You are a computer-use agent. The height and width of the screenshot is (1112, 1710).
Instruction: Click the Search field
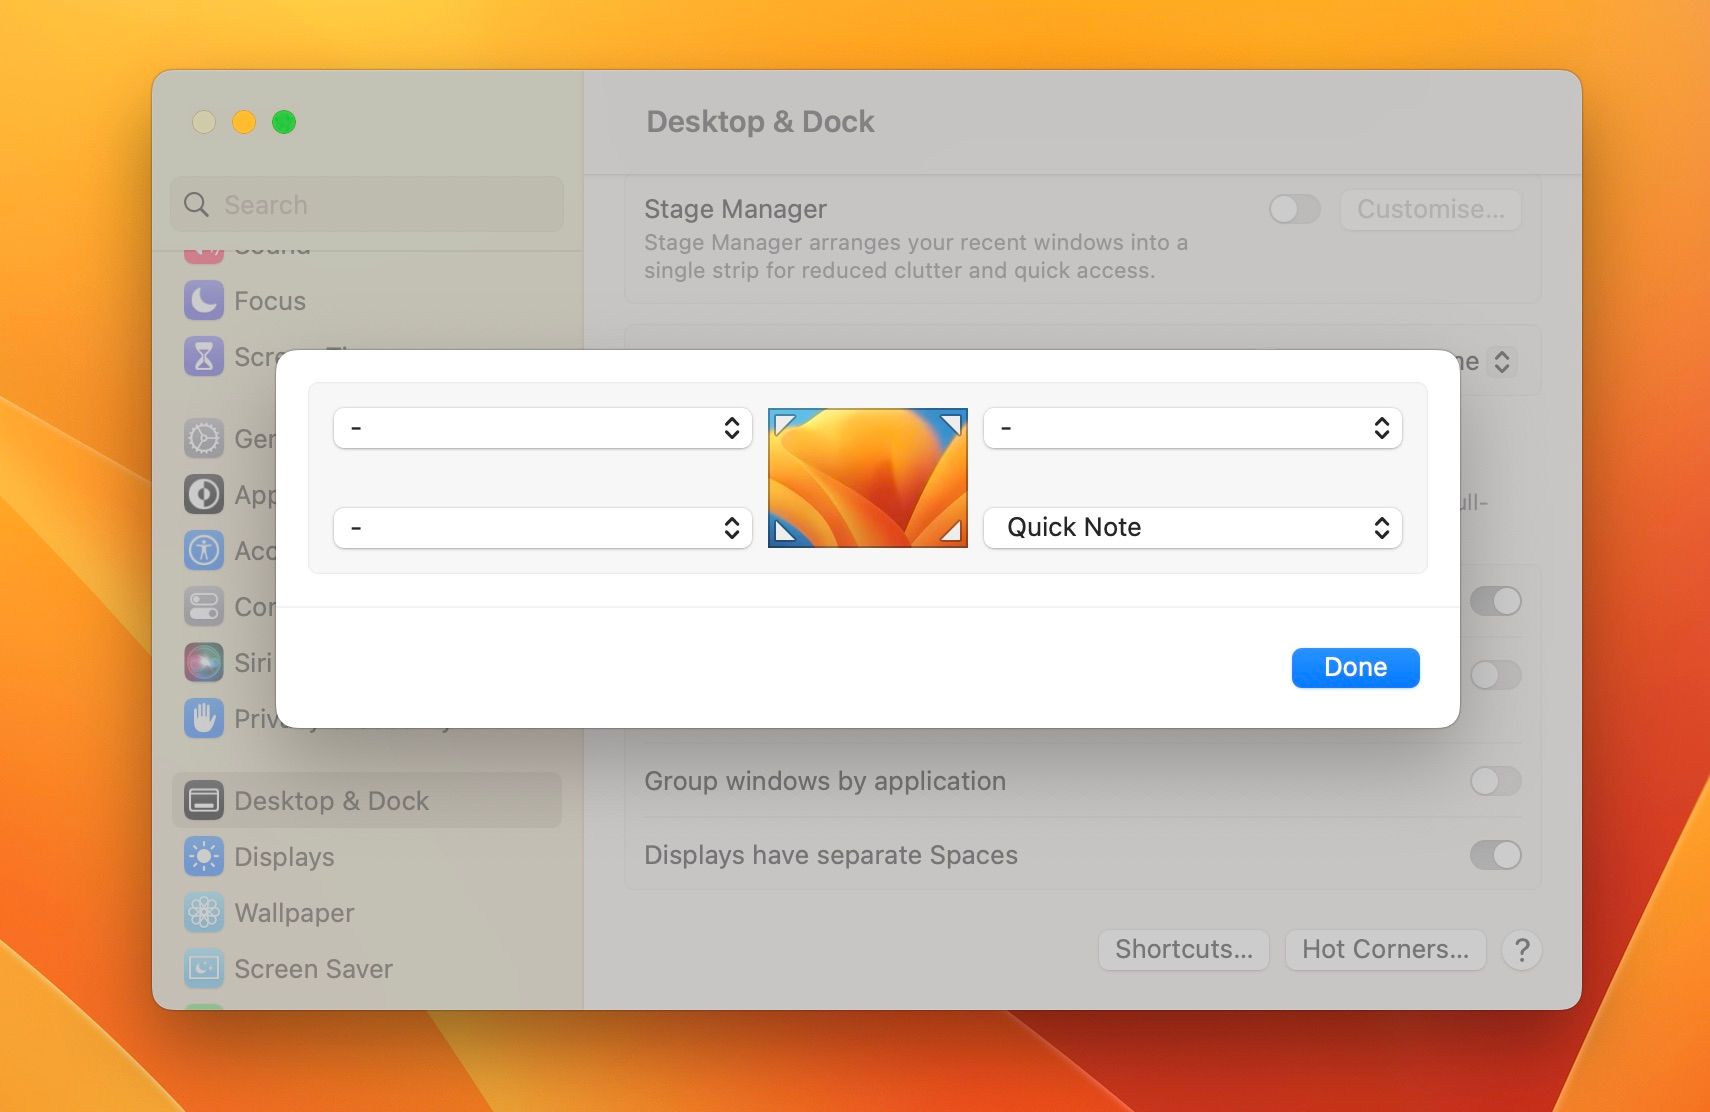[x=380, y=205]
